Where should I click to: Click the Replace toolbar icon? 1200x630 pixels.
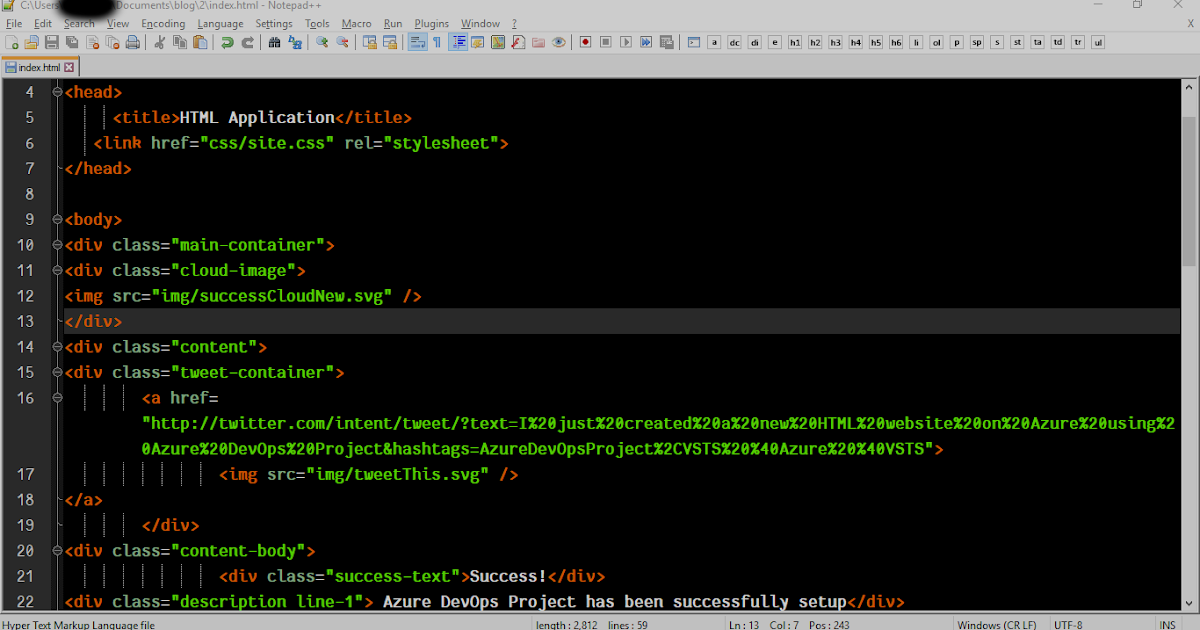[x=296, y=42]
